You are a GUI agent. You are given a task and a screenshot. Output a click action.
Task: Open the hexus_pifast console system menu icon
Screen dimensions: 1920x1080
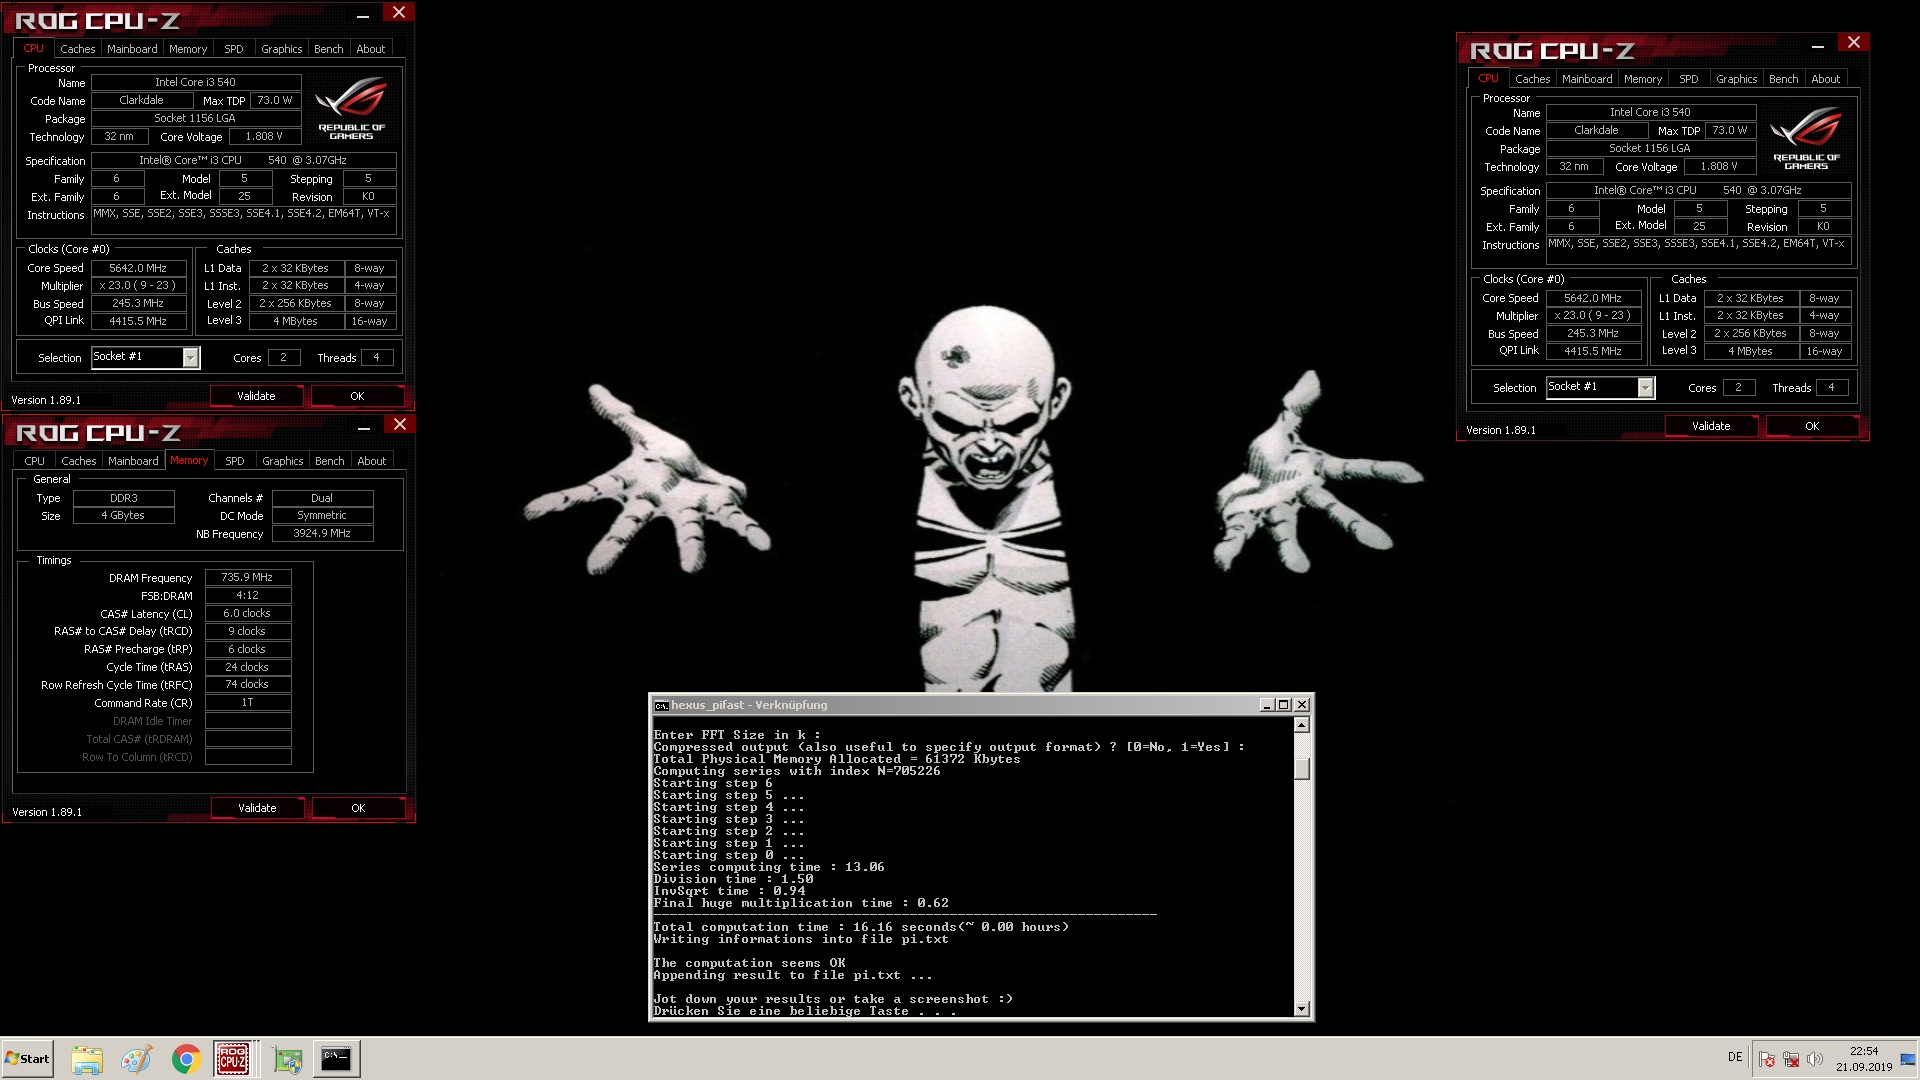tap(661, 705)
